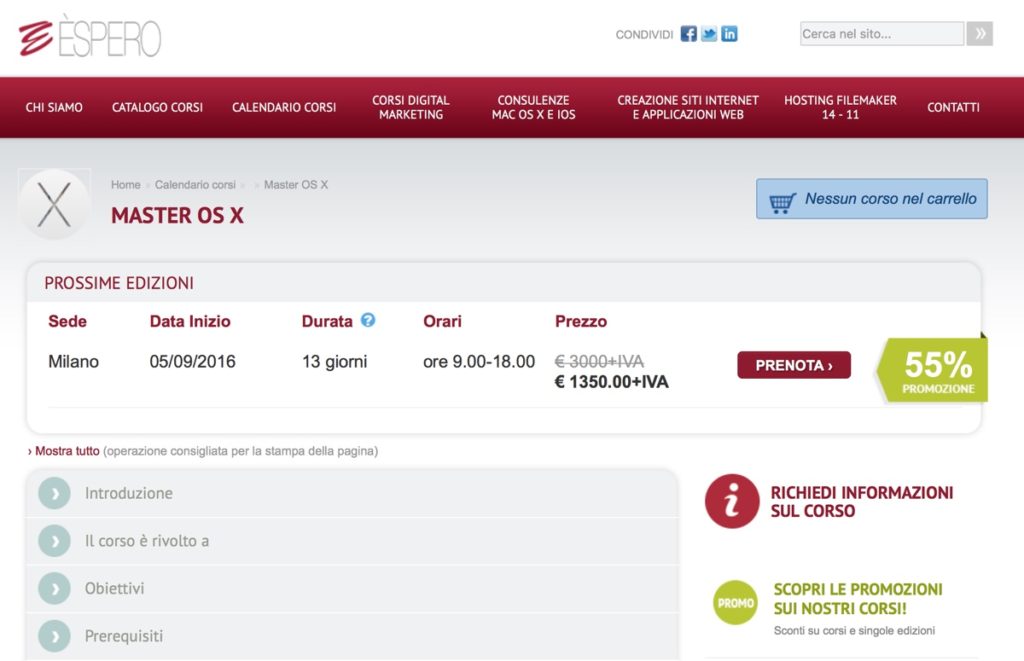Viewport: 1024px width, 661px height.
Task: Expand the Prerequisiti section
Action: [352, 636]
